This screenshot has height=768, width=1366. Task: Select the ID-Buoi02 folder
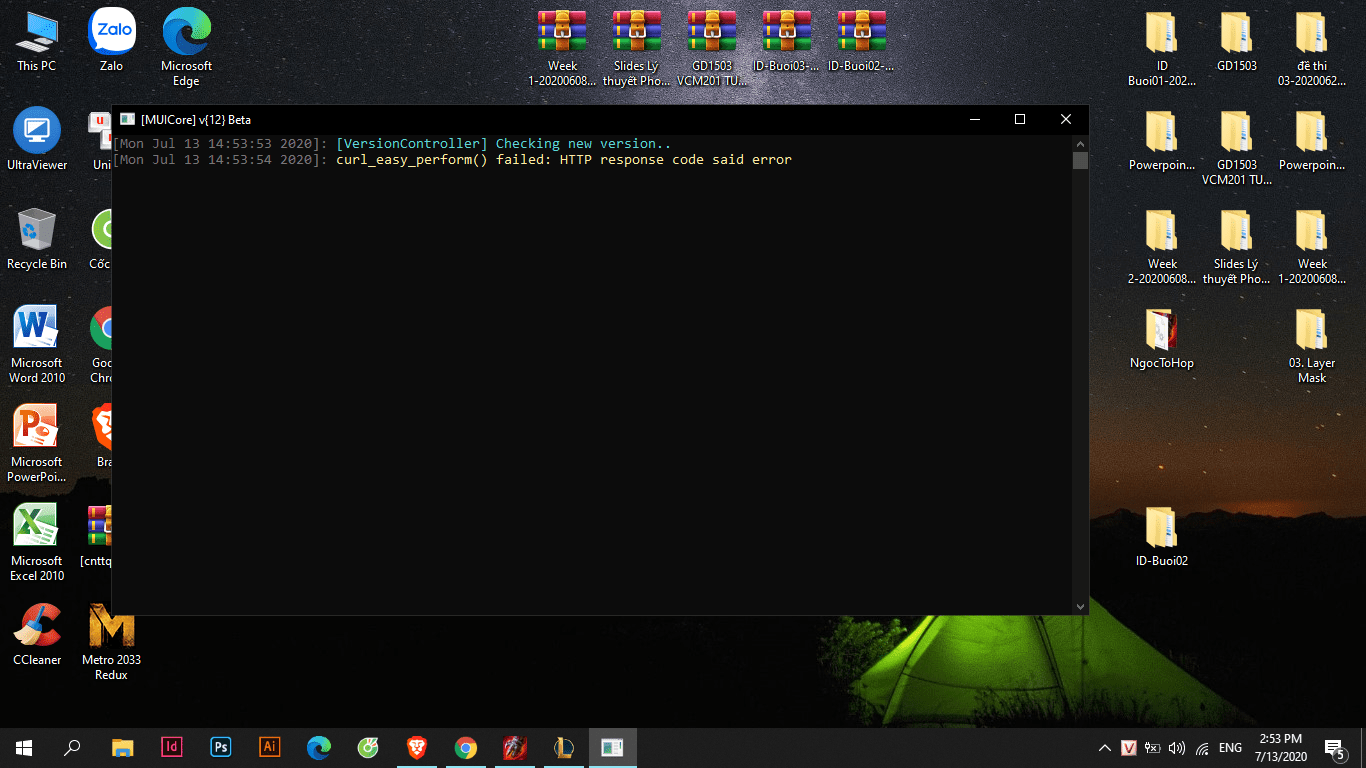point(1162,536)
